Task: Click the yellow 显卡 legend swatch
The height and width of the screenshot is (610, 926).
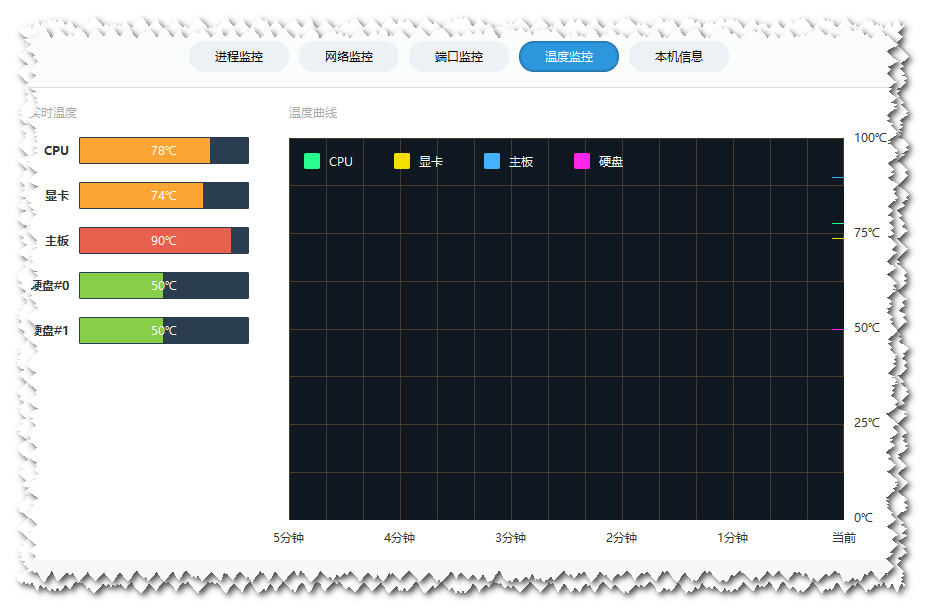Action: [402, 161]
